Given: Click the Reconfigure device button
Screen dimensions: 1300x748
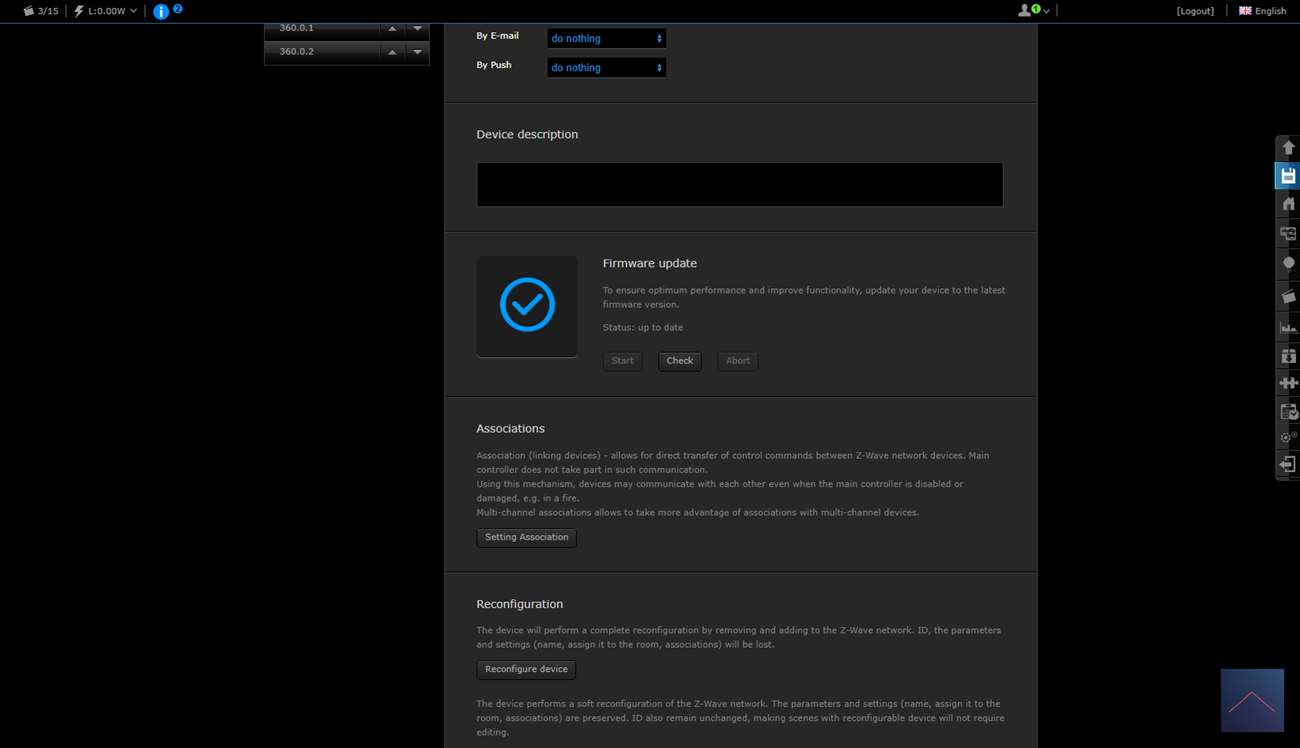Looking at the screenshot, I should coord(526,669).
